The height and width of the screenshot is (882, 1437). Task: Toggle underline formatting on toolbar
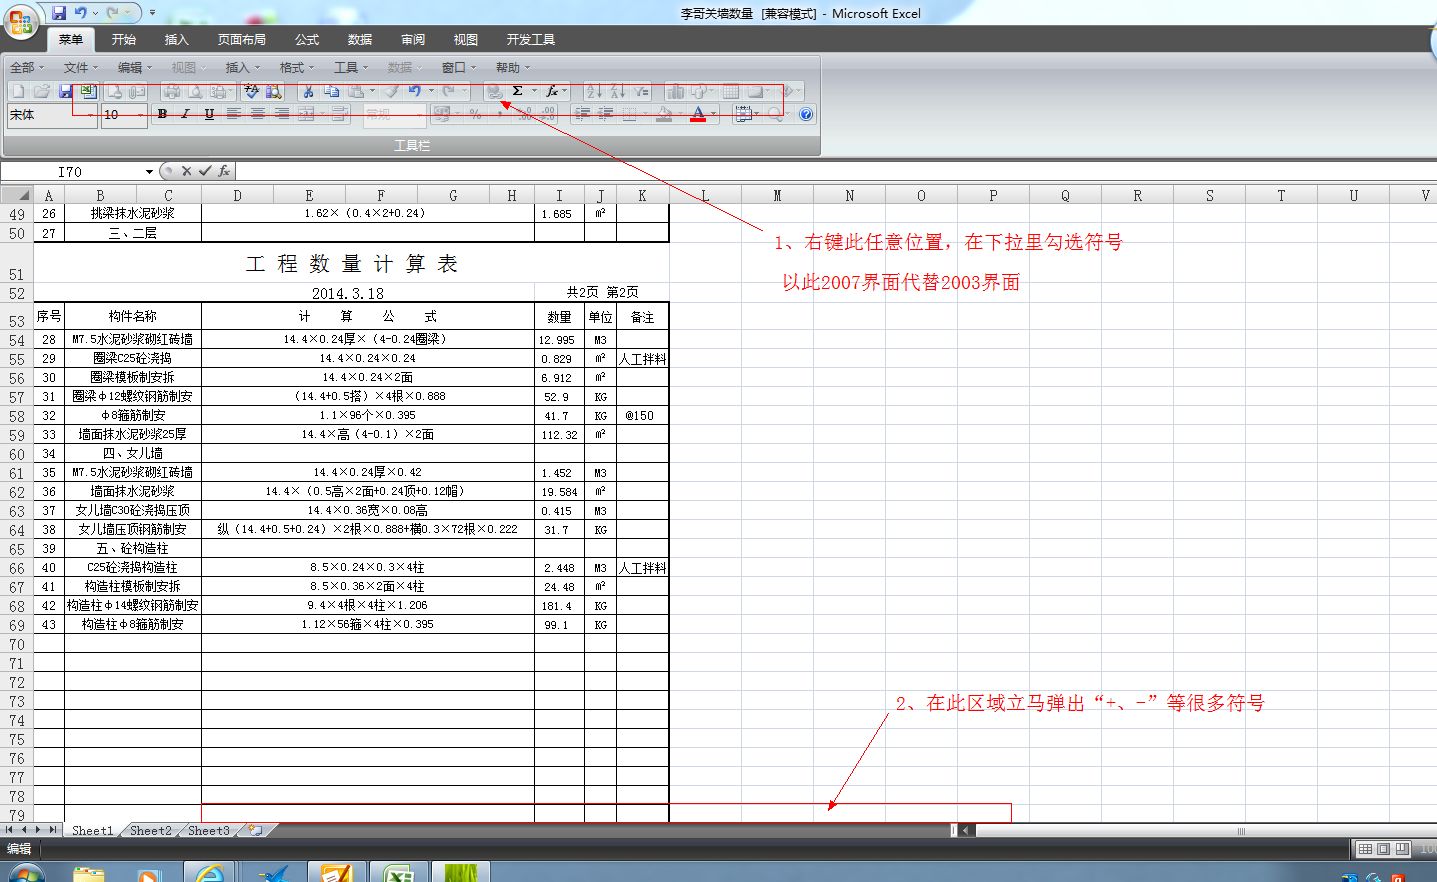coord(207,114)
